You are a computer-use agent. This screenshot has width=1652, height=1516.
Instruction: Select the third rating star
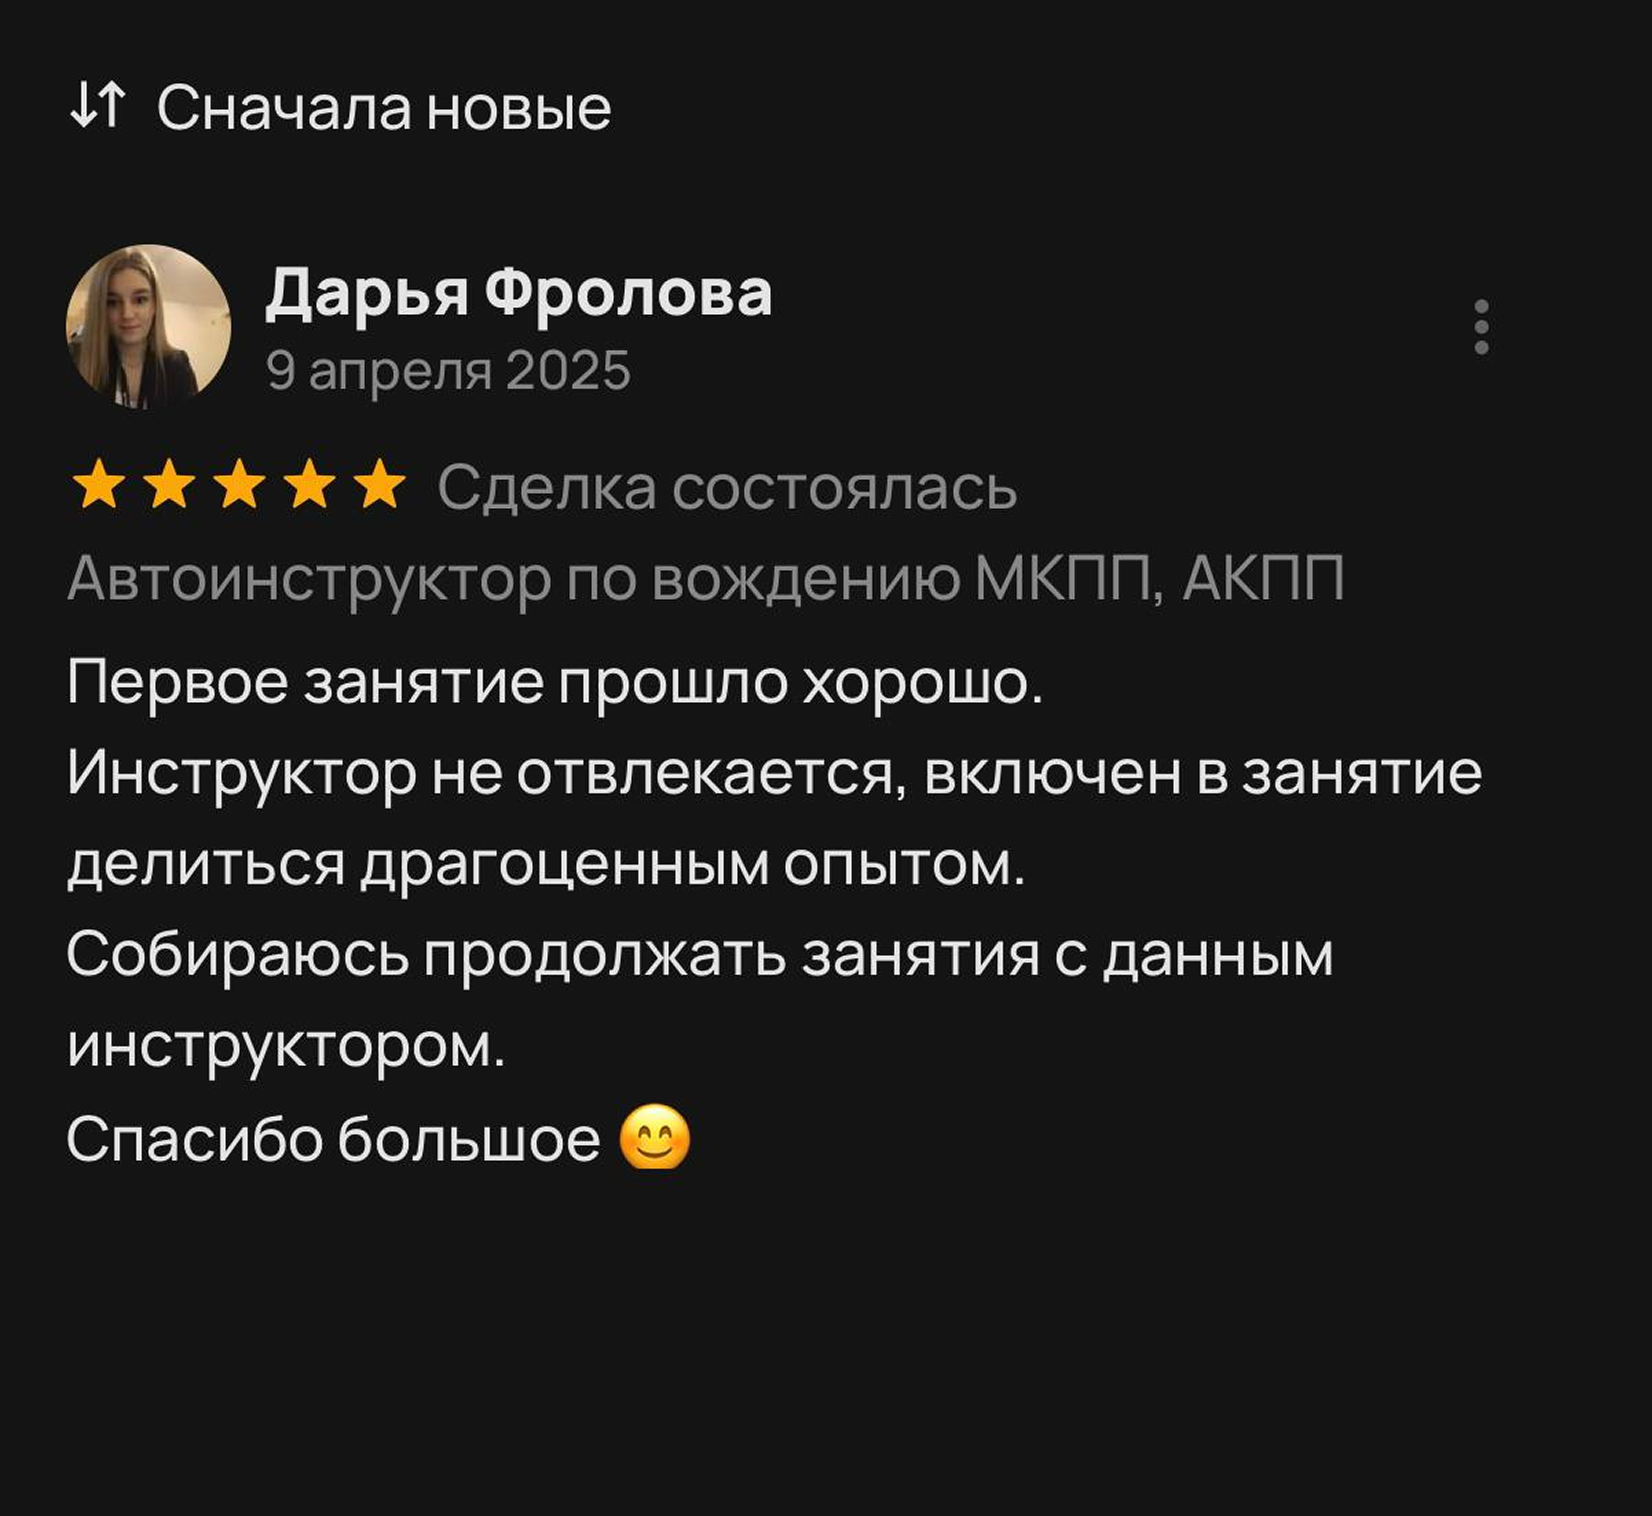click(239, 486)
